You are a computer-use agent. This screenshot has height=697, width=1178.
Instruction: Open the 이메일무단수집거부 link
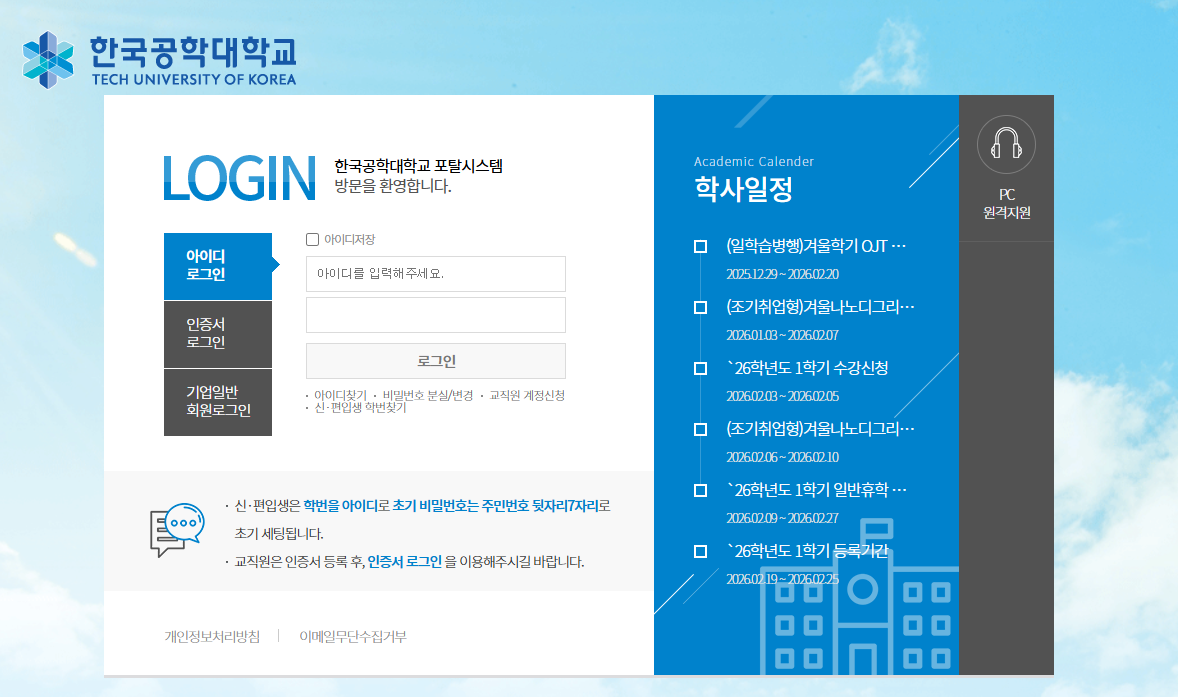[x=352, y=636]
